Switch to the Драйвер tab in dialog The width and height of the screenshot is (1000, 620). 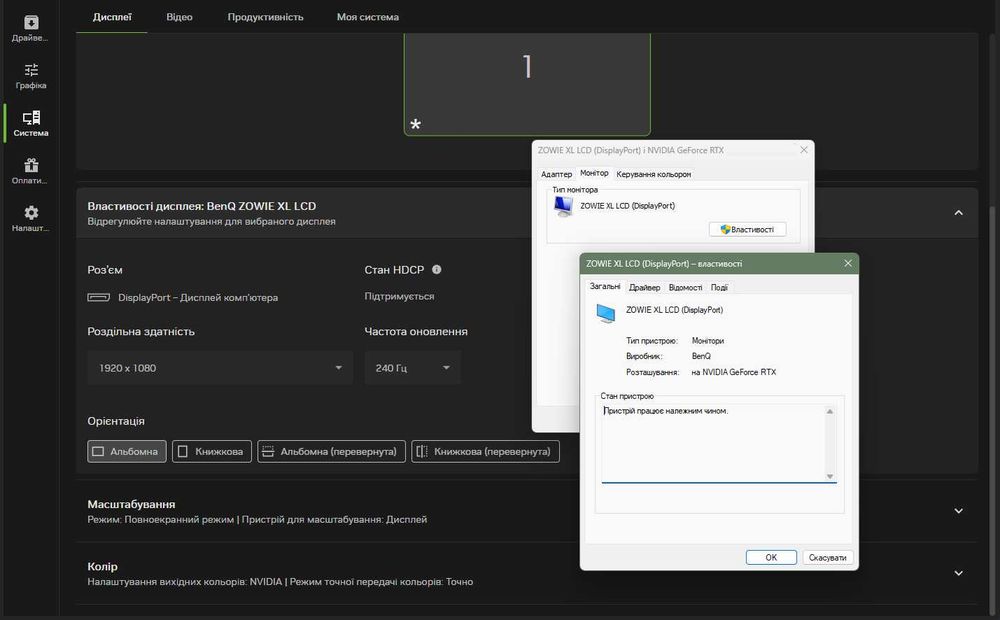tap(644, 288)
